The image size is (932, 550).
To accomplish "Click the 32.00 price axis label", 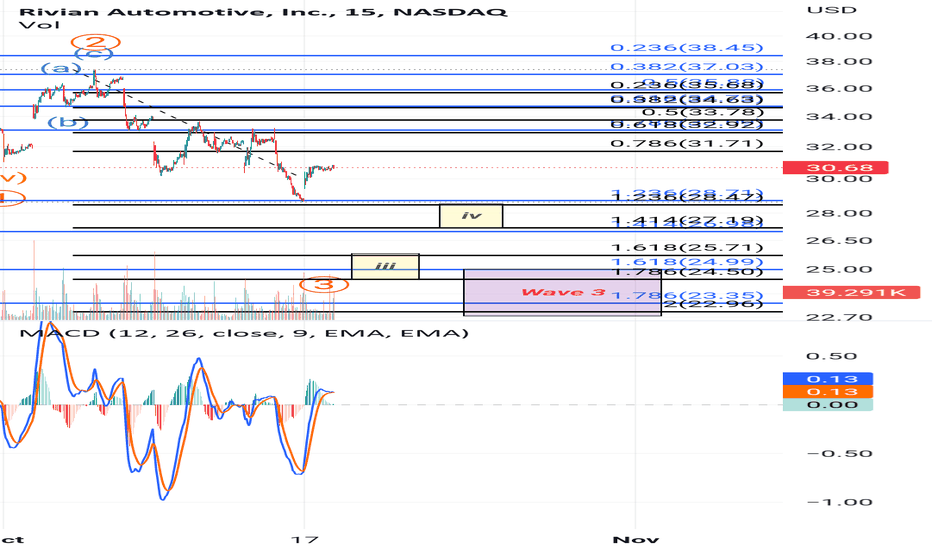I will (x=839, y=147).
